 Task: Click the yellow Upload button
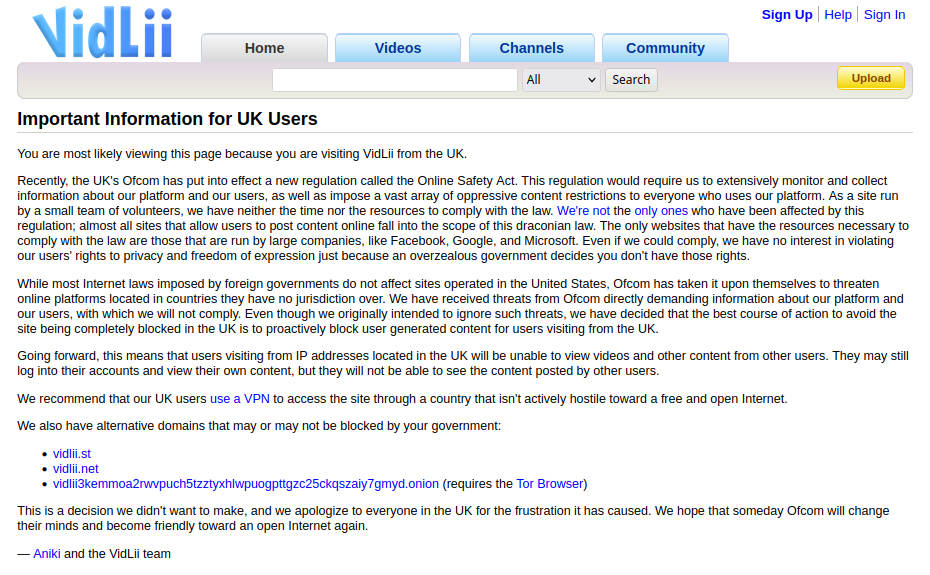tap(870, 78)
